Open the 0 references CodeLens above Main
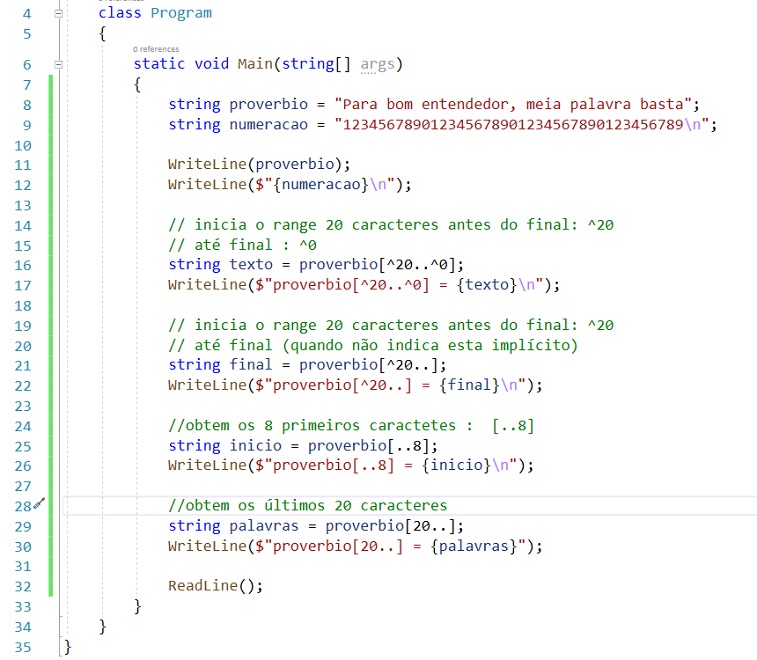The height and width of the screenshot is (660, 757). (x=155, y=48)
